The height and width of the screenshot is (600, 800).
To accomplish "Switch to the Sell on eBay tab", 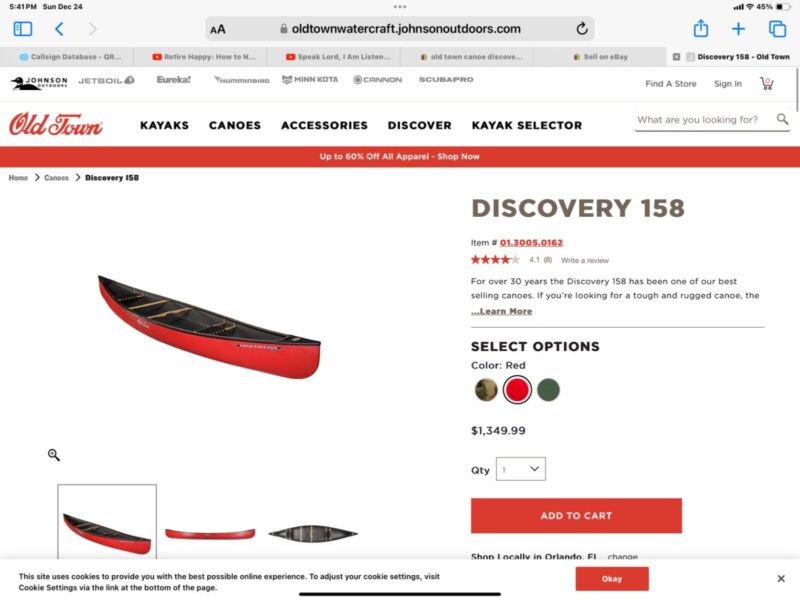I will tap(600, 57).
